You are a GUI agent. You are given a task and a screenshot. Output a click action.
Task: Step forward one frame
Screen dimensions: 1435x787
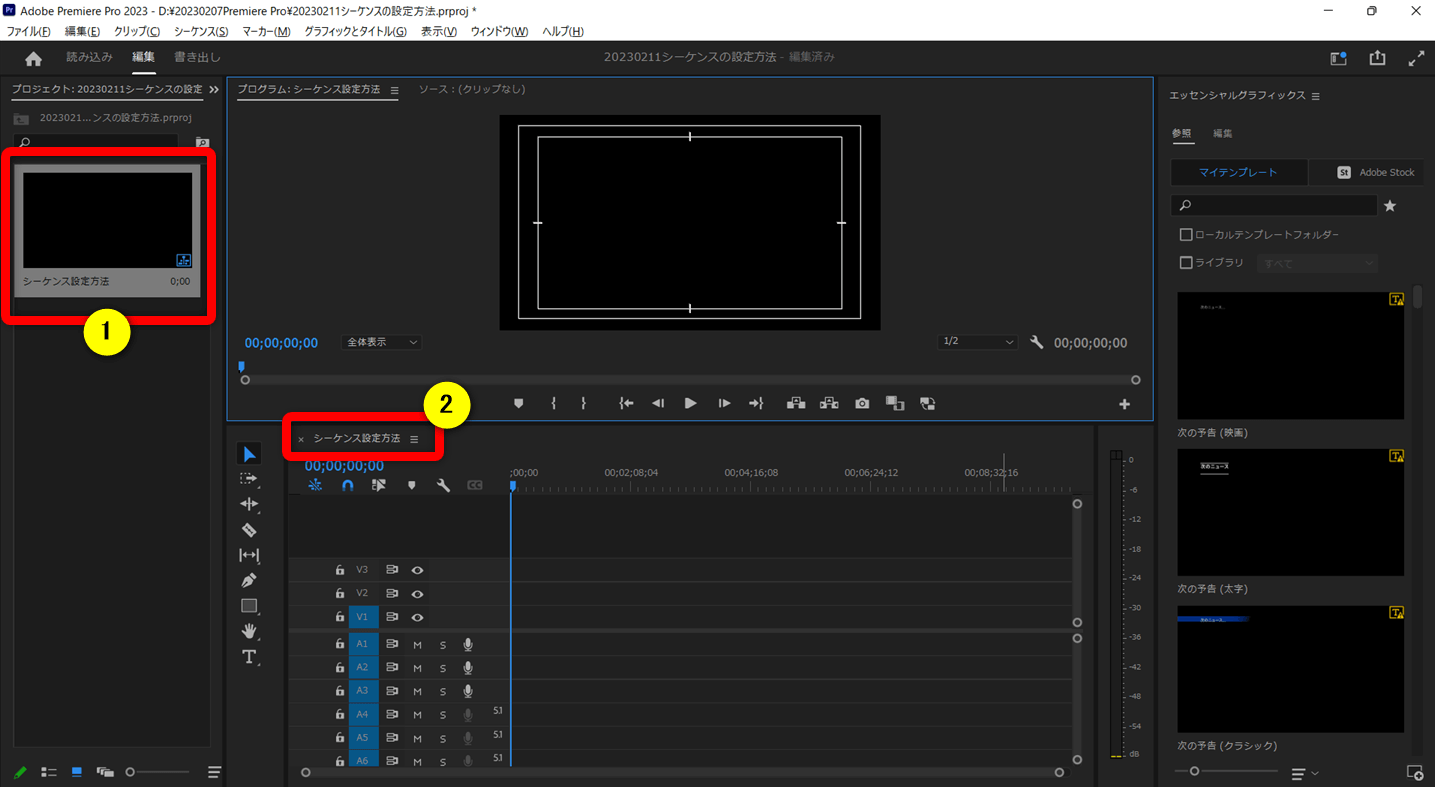724,403
